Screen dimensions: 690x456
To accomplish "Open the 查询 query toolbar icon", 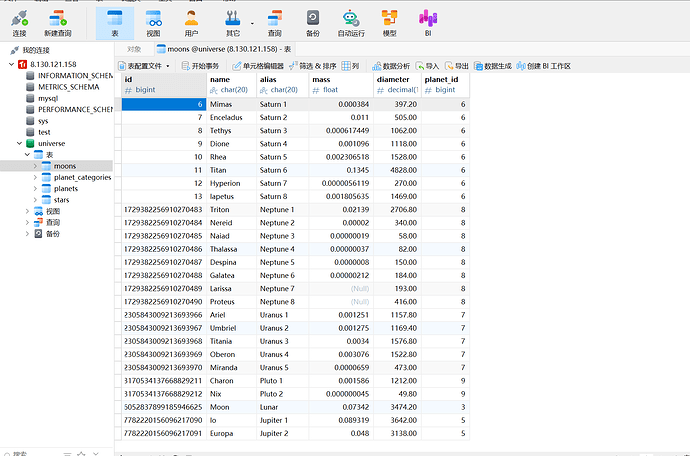I will [275, 23].
